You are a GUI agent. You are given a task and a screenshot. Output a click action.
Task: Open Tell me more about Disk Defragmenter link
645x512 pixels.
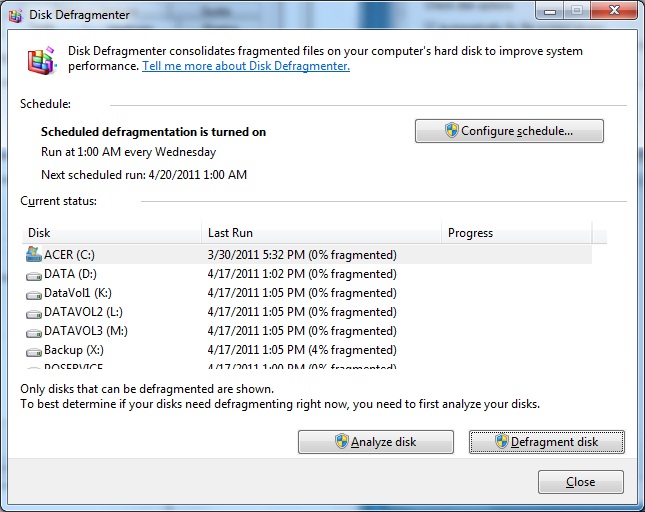pyautogui.click(x=246, y=66)
